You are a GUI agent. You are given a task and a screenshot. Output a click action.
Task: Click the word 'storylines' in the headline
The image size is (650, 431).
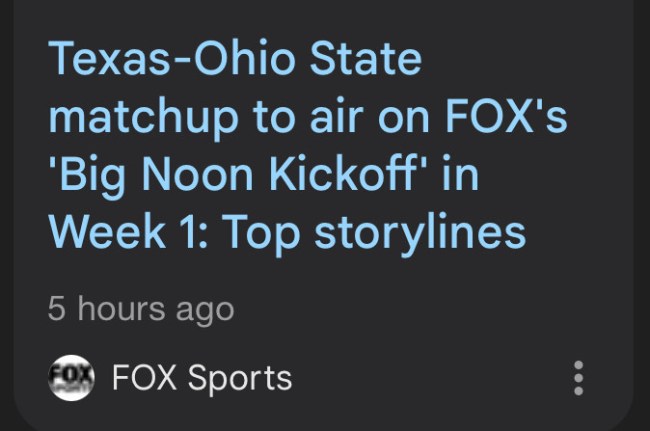[x=419, y=233]
